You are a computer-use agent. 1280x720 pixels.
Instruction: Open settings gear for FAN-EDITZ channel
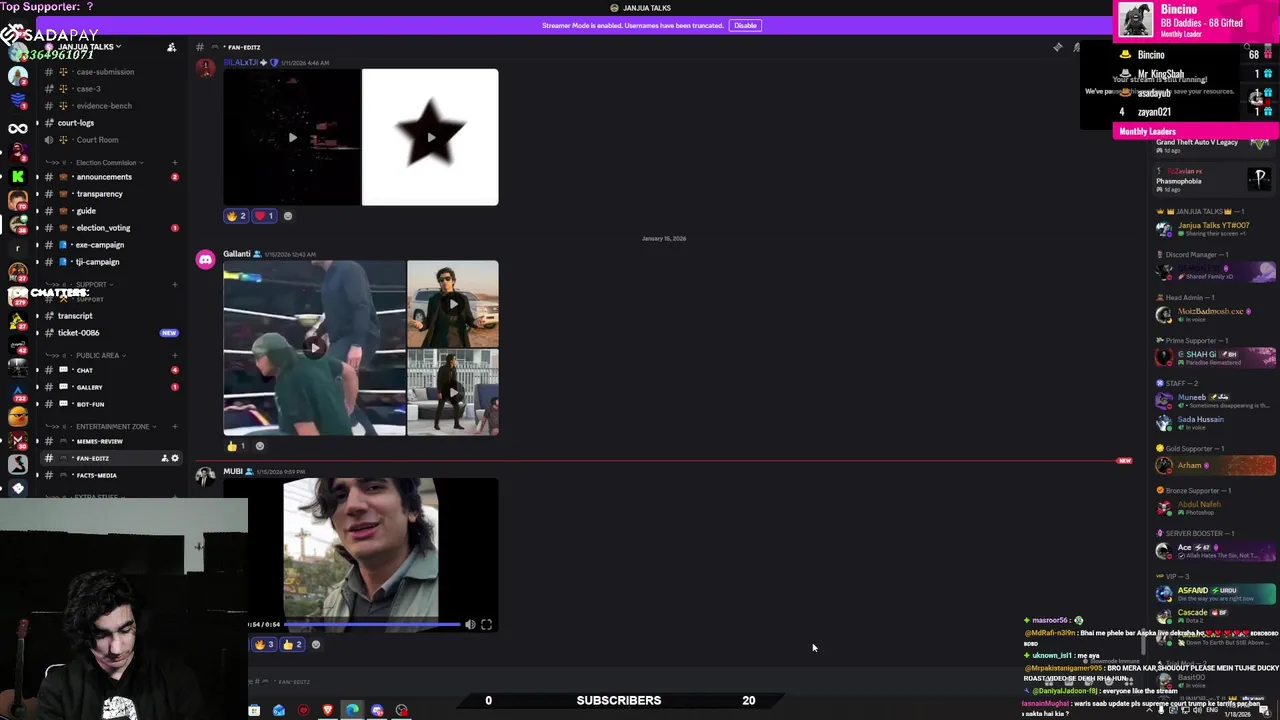point(175,458)
